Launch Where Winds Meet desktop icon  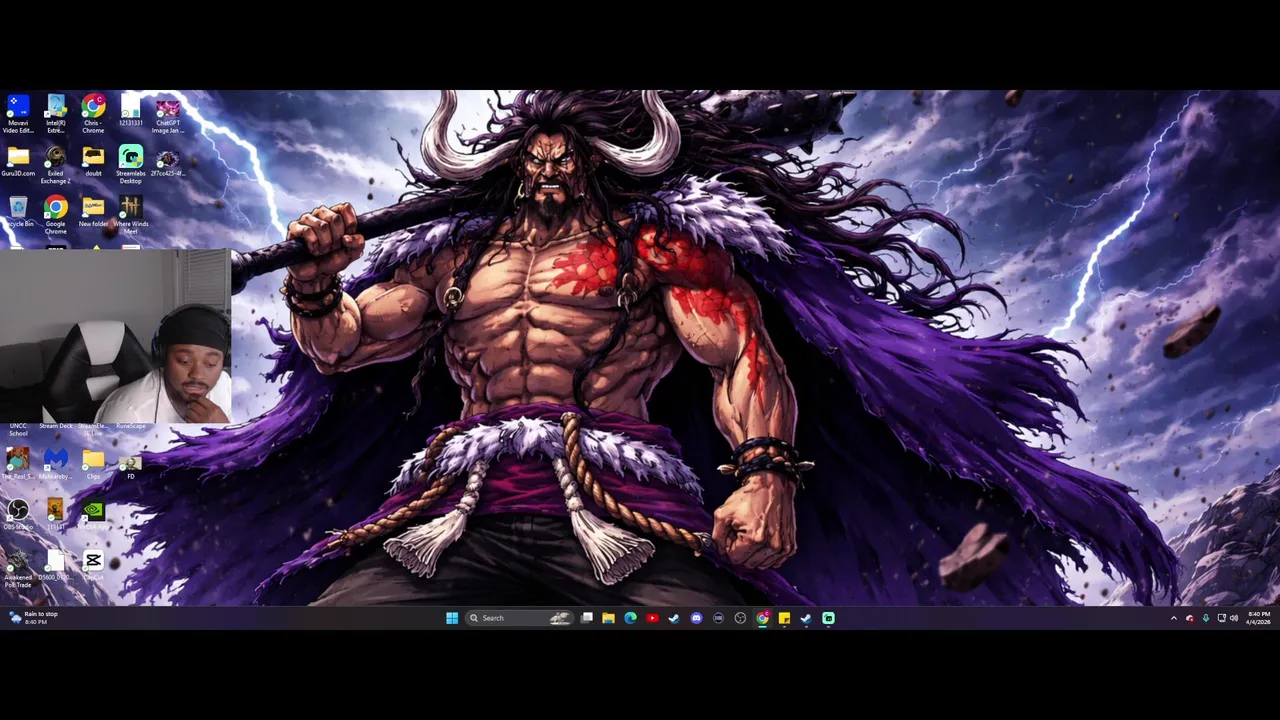click(x=130, y=216)
